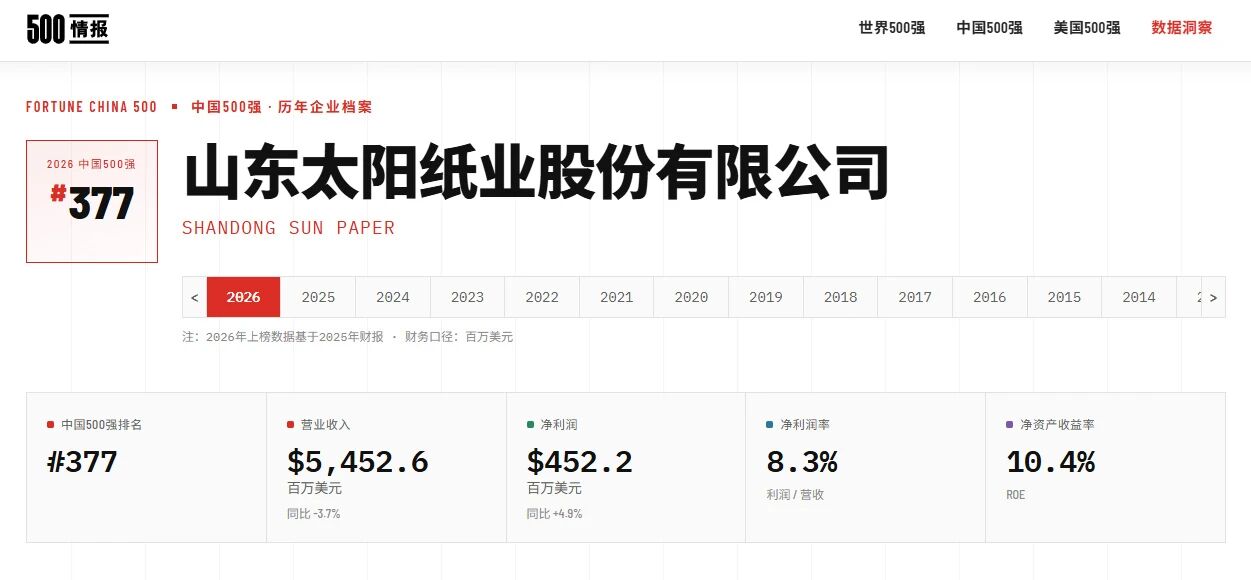Pick the 2015 year tab
The height and width of the screenshot is (580, 1251).
(x=1064, y=297)
